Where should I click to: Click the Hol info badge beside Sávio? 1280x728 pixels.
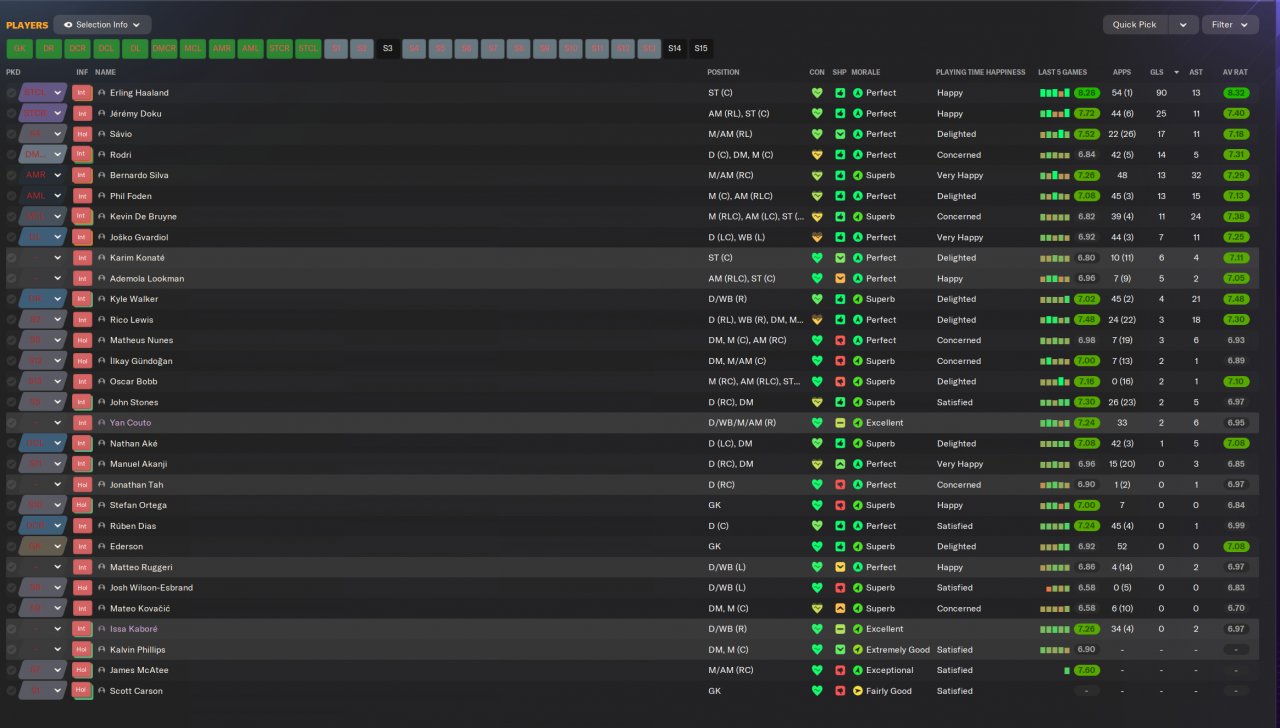[82, 134]
